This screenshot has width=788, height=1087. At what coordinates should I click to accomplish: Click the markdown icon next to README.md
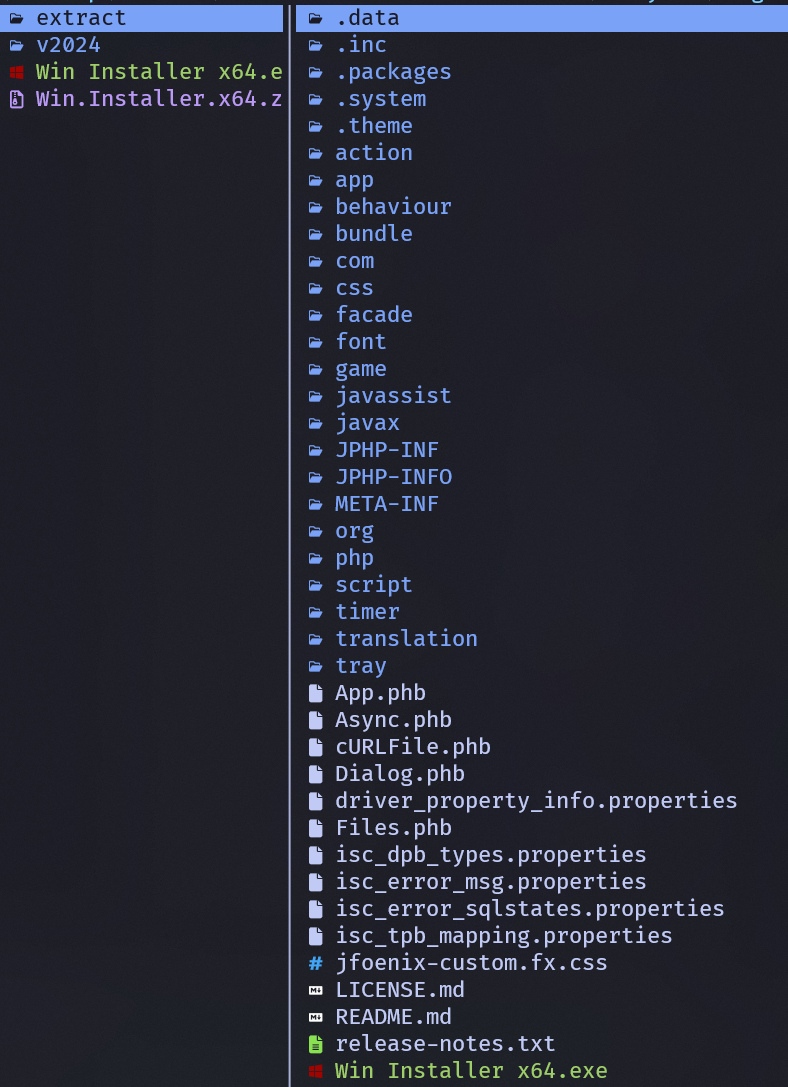tap(315, 1017)
